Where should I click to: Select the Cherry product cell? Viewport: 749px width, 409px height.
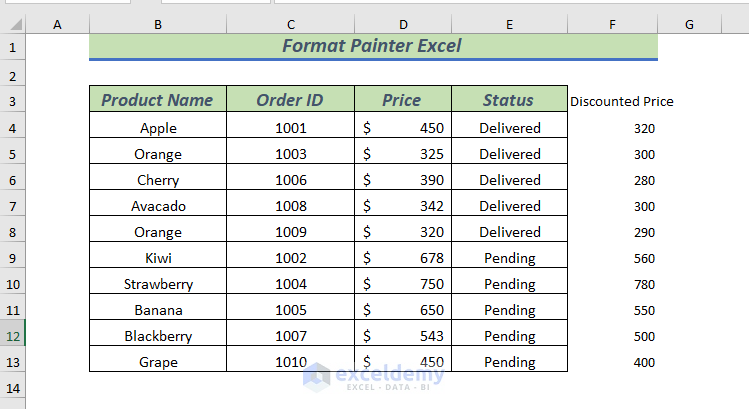[158, 180]
